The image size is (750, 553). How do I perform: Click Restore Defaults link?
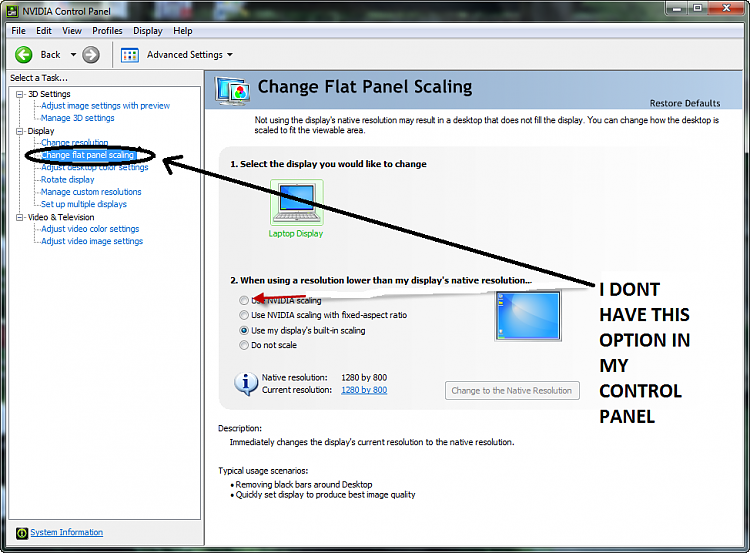[684, 103]
